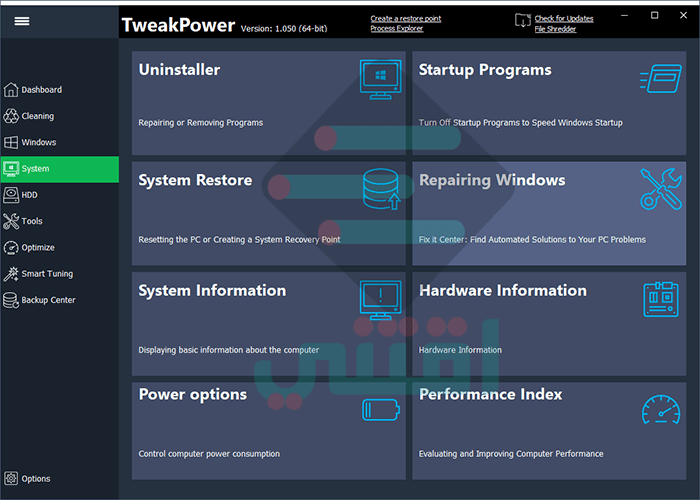The width and height of the screenshot is (700, 500).
Task: Click the Repairing Windows tools icon
Action: pos(661,189)
